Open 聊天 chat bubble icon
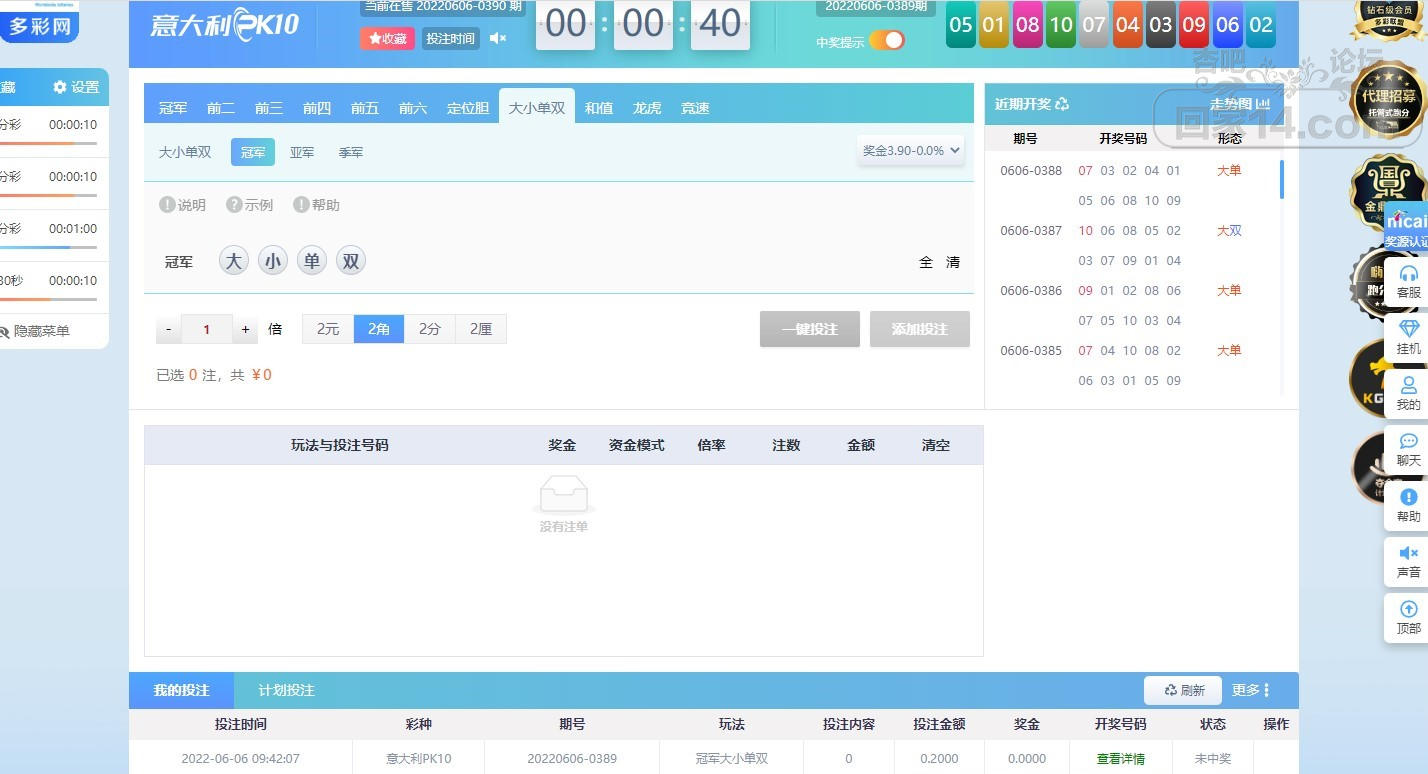Viewport: 1428px width, 774px height. [1409, 441]
